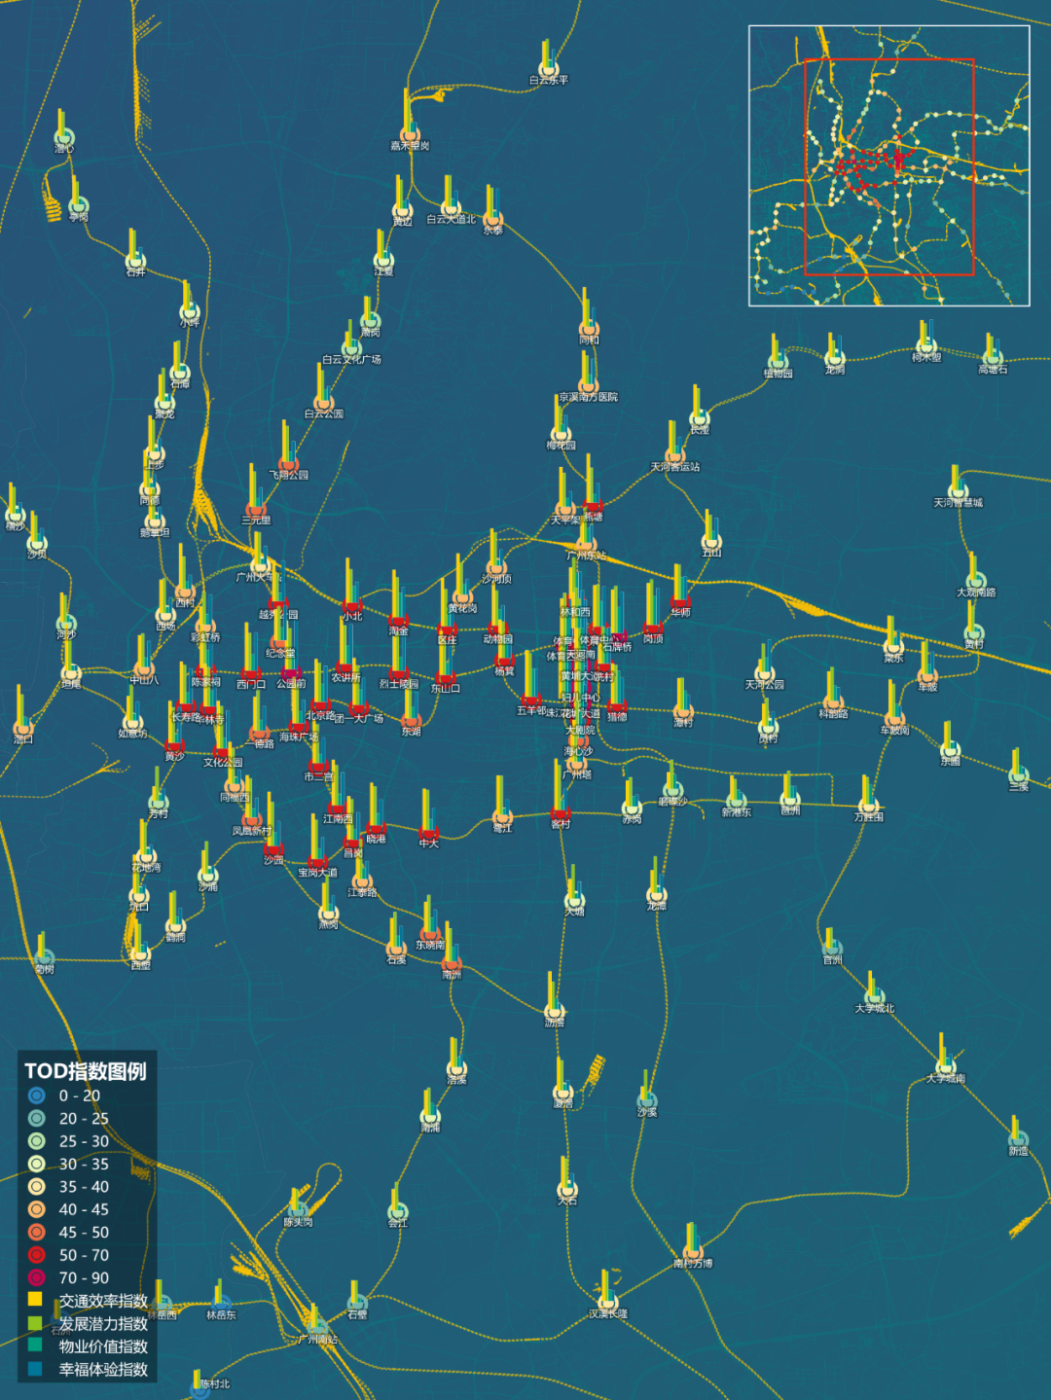Image resolution: width=1051 pixels, height=1400 pixels.
Task: Select the 白云文化广场 station marker
Action: (351, 348)
